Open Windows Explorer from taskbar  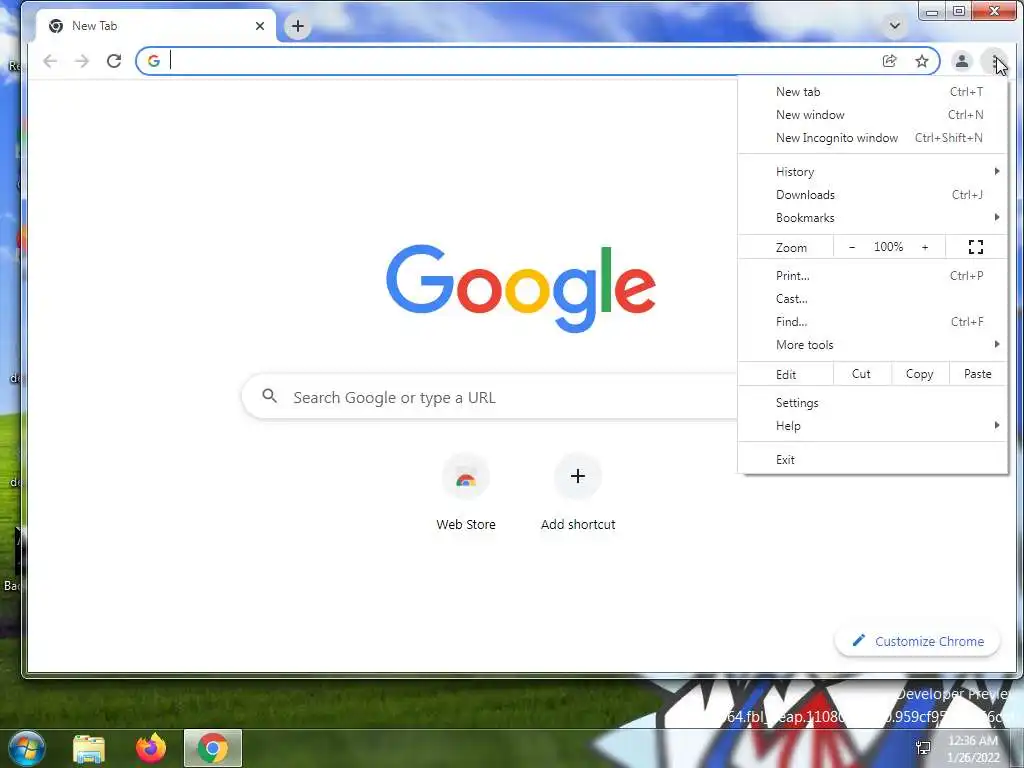pyautogui.click(x=89, y=748)
